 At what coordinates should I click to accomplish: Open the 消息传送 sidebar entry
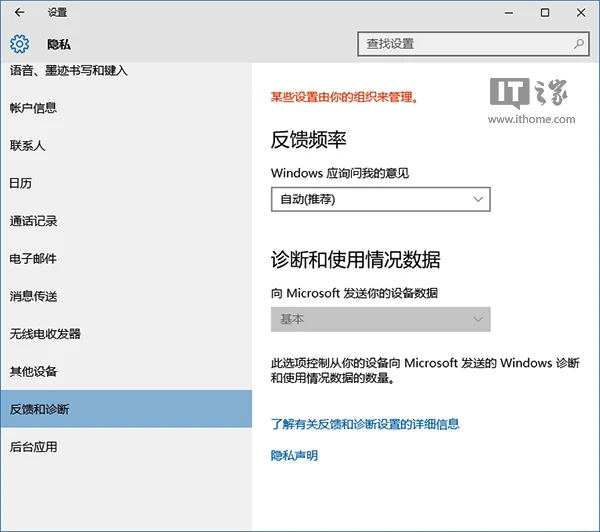point(33,296)
